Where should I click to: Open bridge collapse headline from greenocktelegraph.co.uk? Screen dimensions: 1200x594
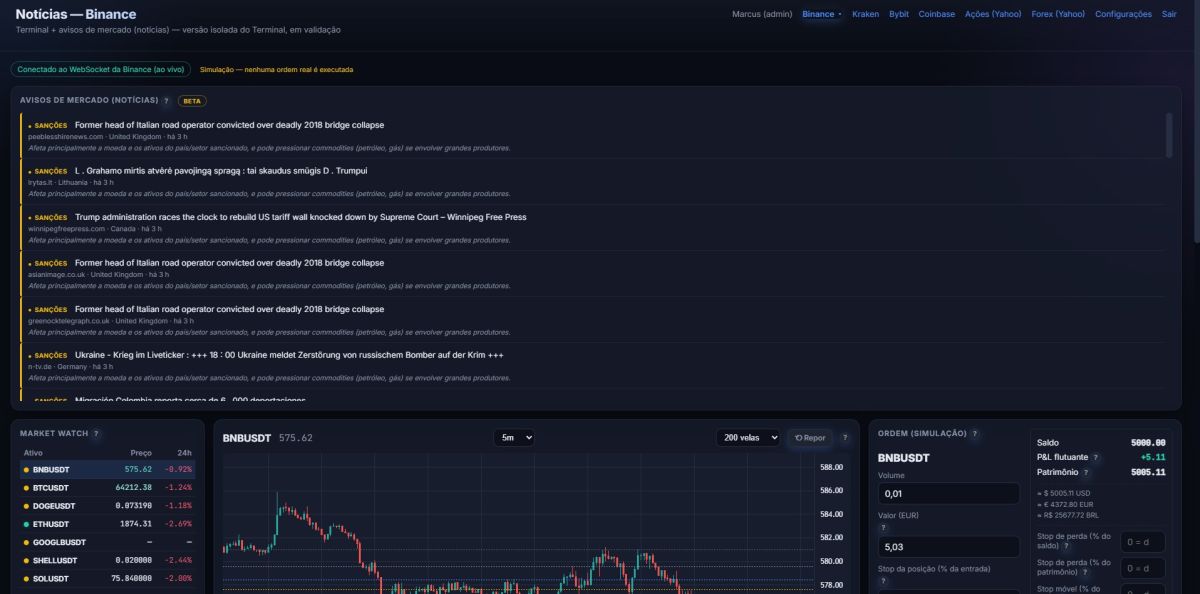coord(229,309)
